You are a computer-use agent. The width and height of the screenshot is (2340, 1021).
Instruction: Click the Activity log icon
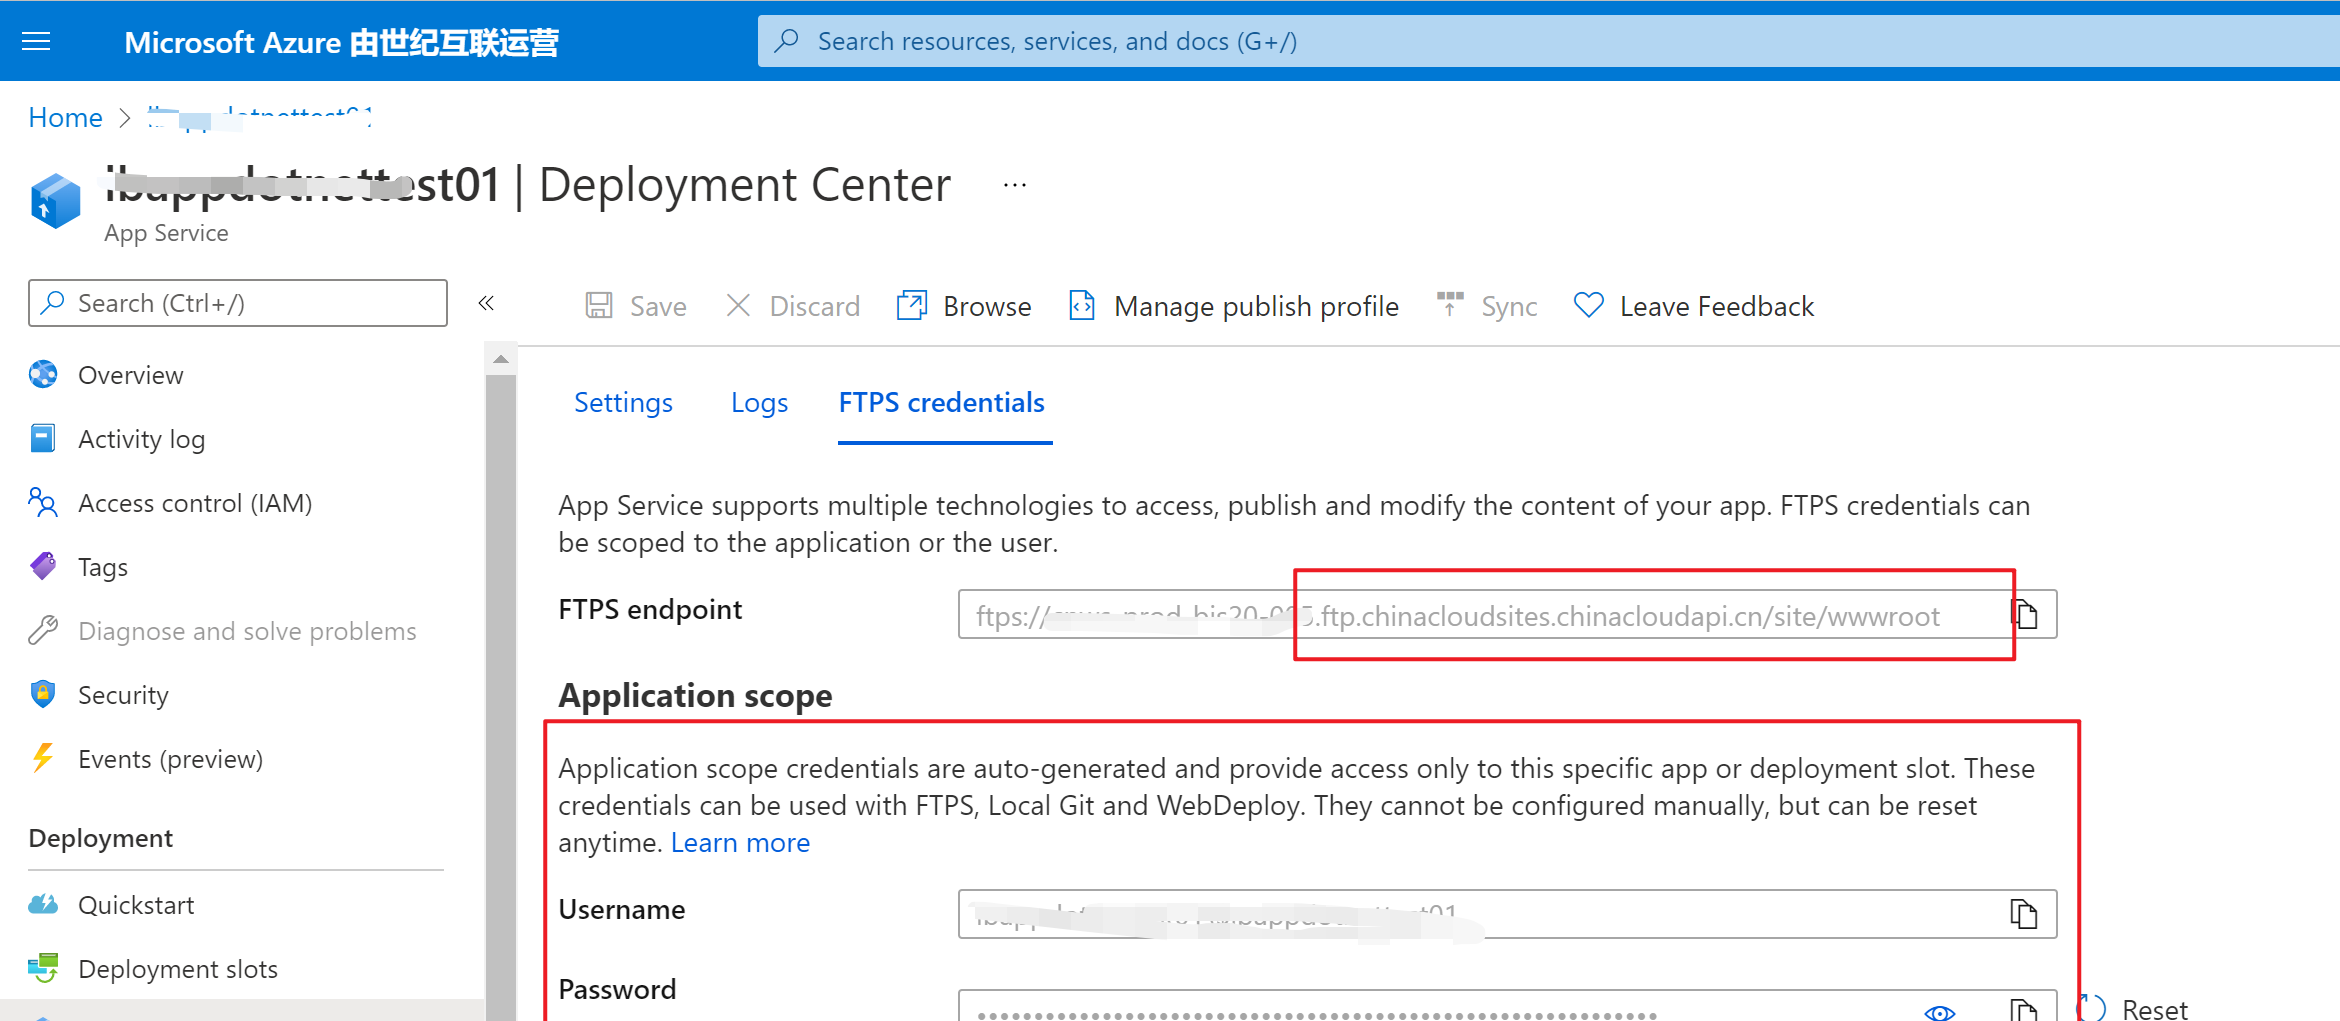43,438
